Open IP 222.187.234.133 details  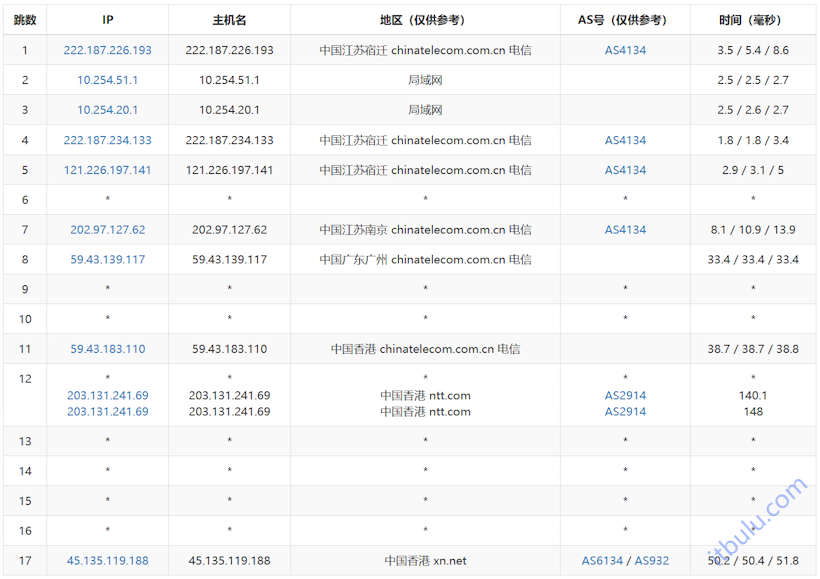tap(106, 140)
